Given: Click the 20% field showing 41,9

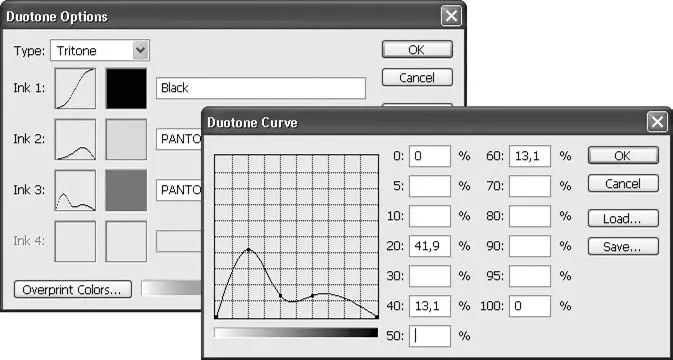Looking at the screenshot, I should 430,246.
